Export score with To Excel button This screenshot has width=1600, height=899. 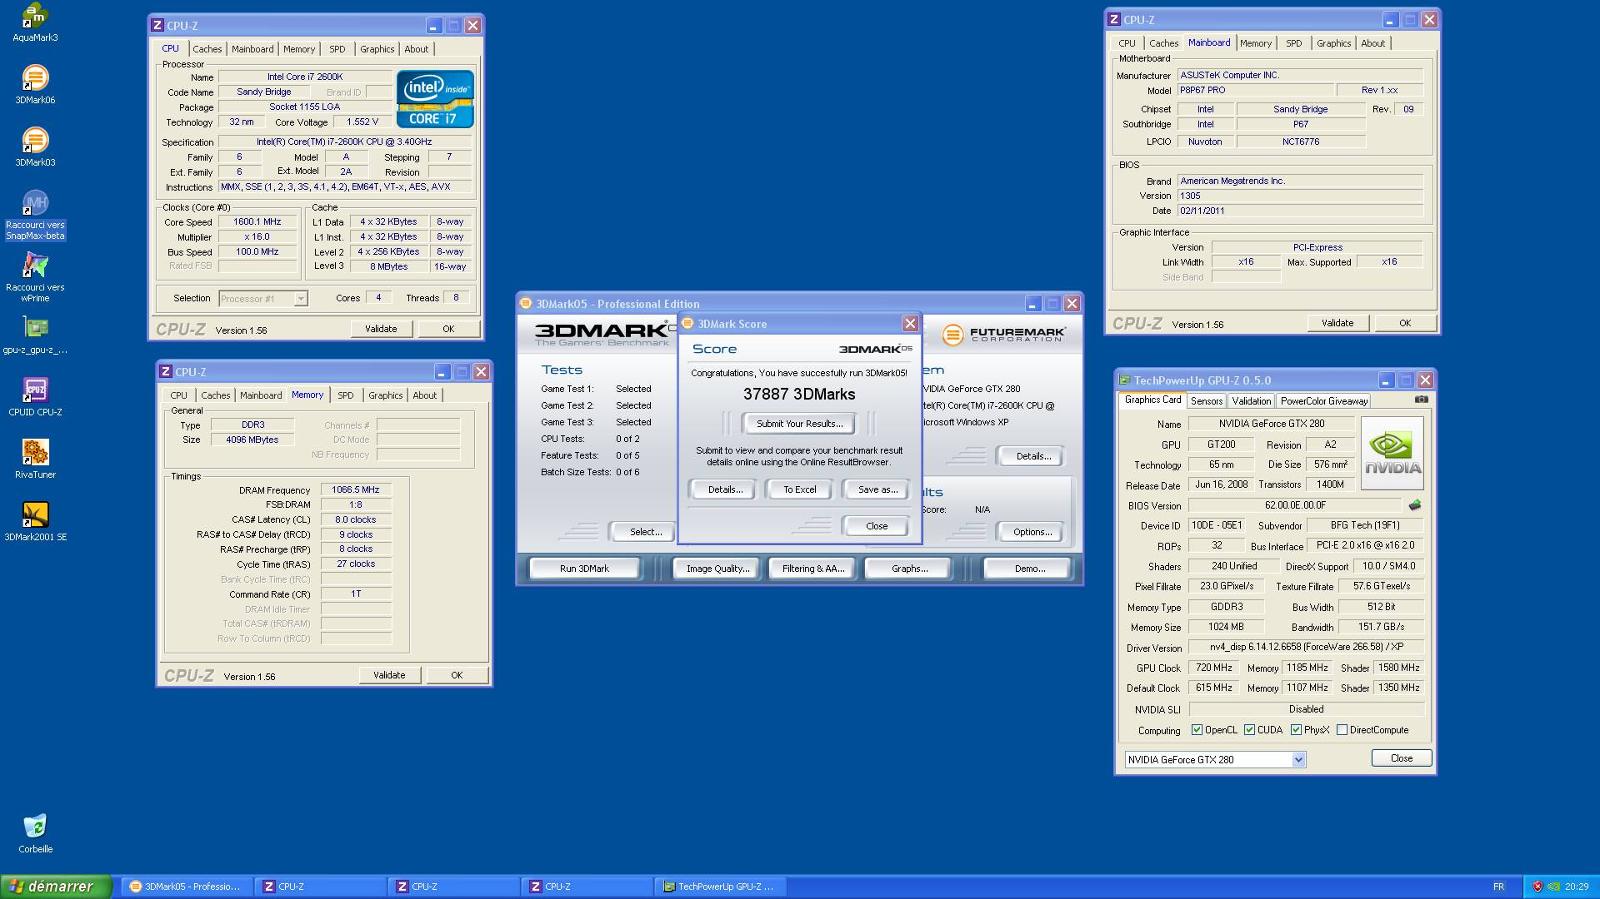pos(799,490)
